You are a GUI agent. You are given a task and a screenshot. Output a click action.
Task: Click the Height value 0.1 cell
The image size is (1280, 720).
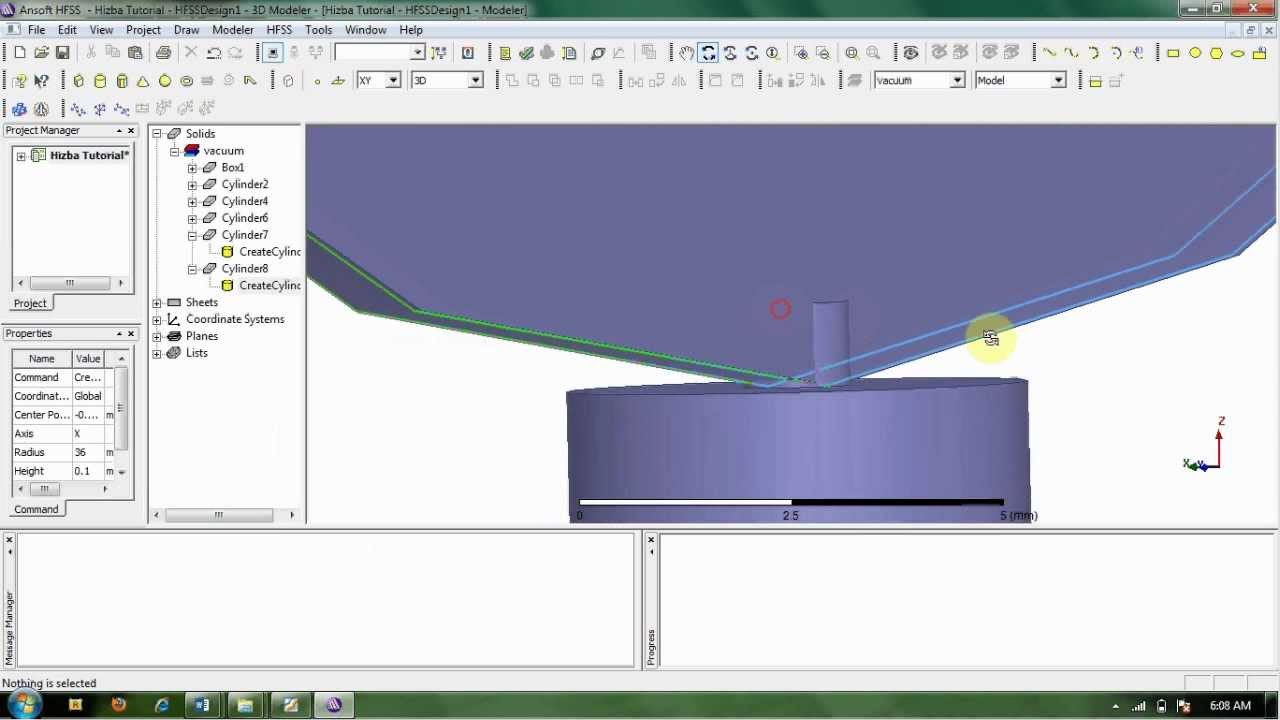click(x=88, y=471)
